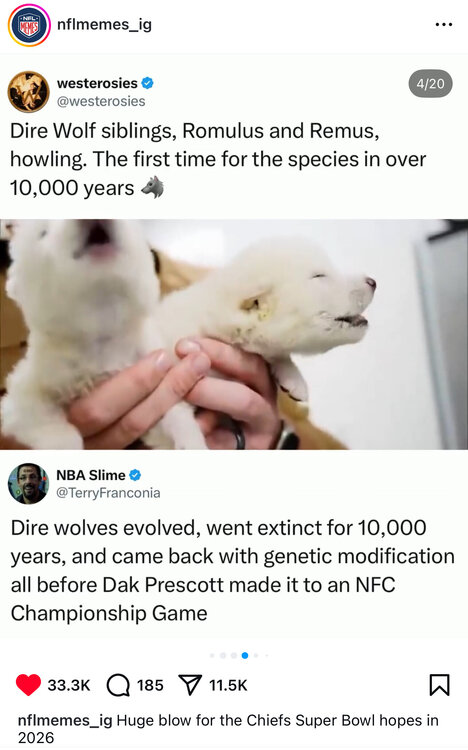Click the NBA Slime profile picture
The image size is (468, 750).
(x=28, y=484)
